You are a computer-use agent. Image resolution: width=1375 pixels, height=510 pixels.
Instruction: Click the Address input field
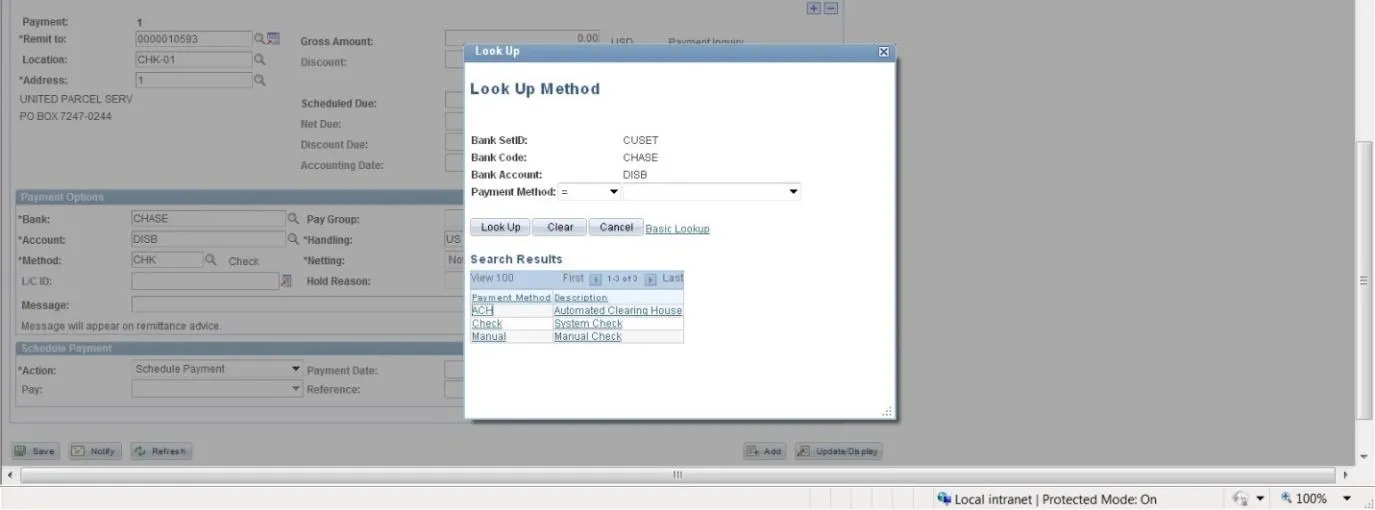[x=192, y=81]
